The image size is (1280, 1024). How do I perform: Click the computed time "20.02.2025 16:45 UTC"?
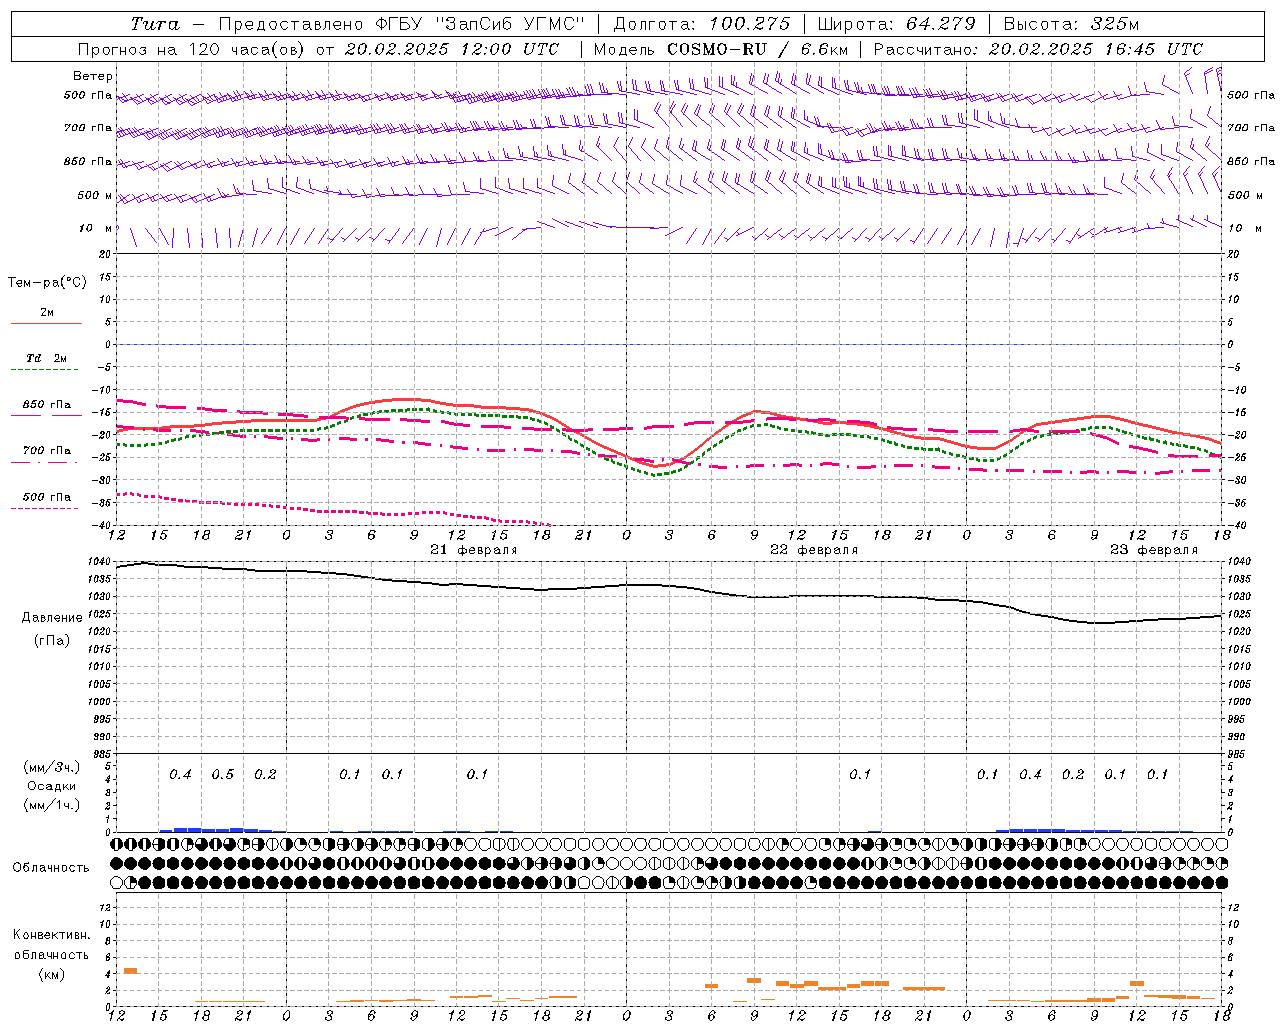[1096, 49]
